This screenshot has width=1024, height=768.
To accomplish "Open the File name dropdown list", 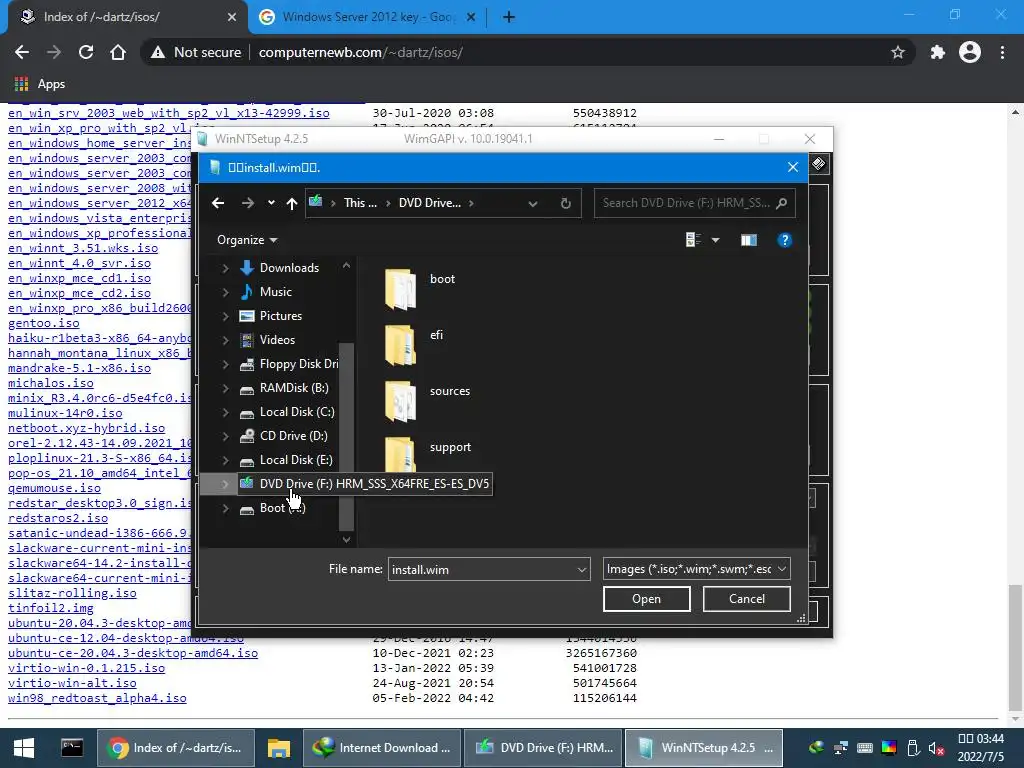I will (x=581, y=569).
